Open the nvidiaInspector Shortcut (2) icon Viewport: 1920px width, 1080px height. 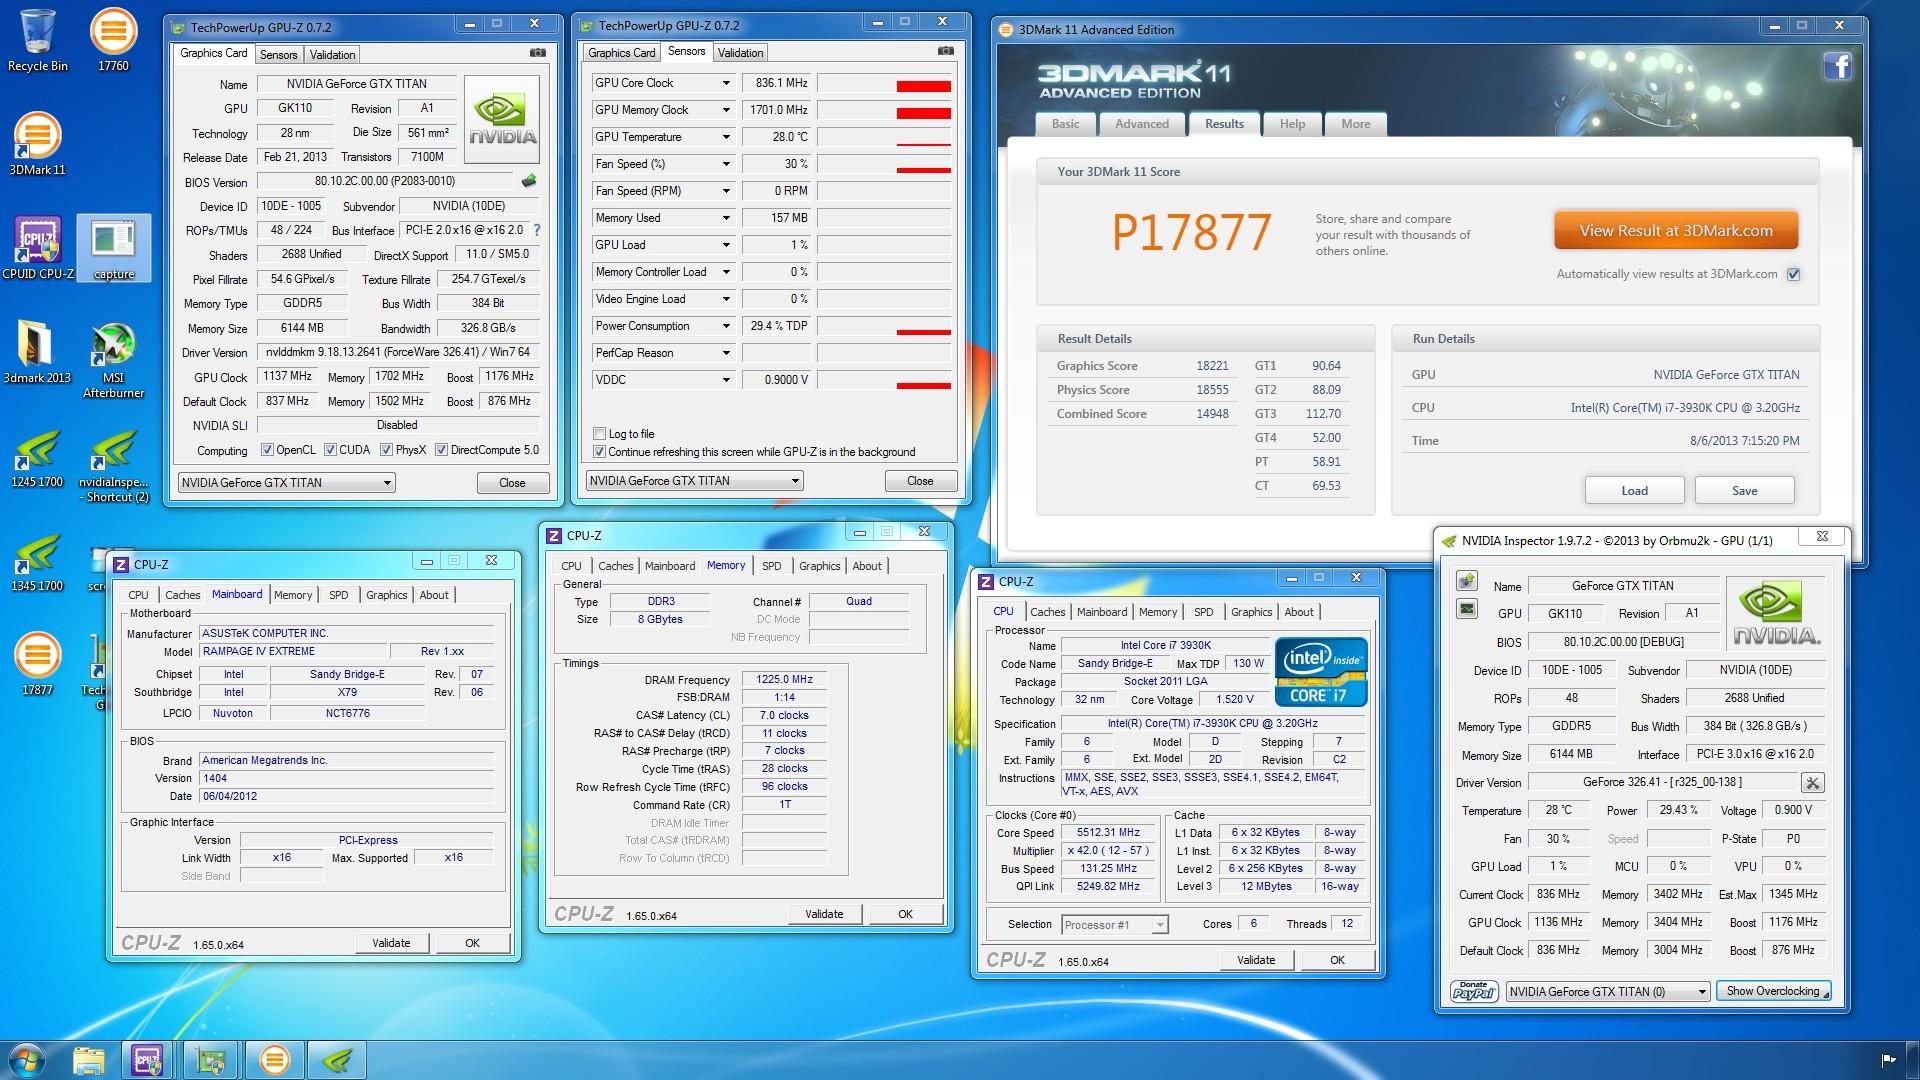pos(113,466)
